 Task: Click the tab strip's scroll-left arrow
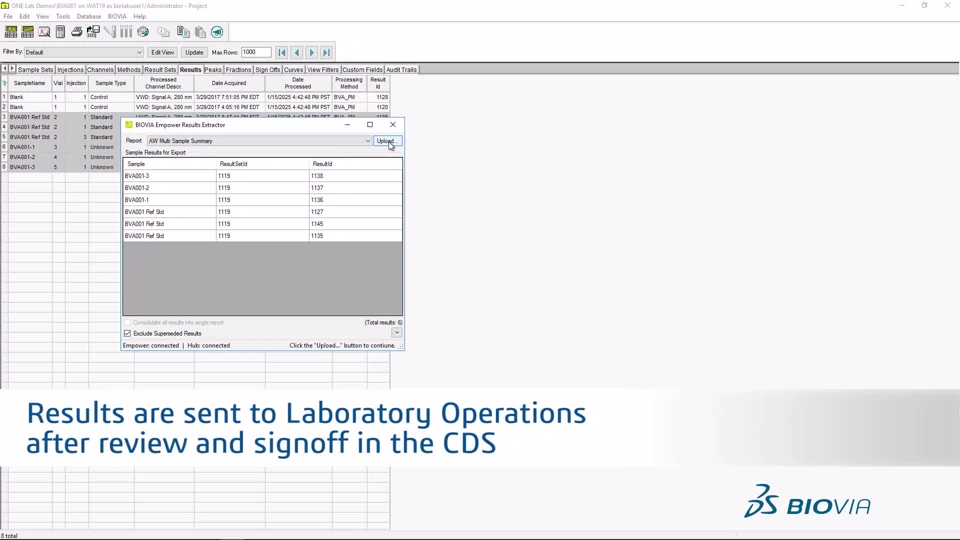click(5, 69)
